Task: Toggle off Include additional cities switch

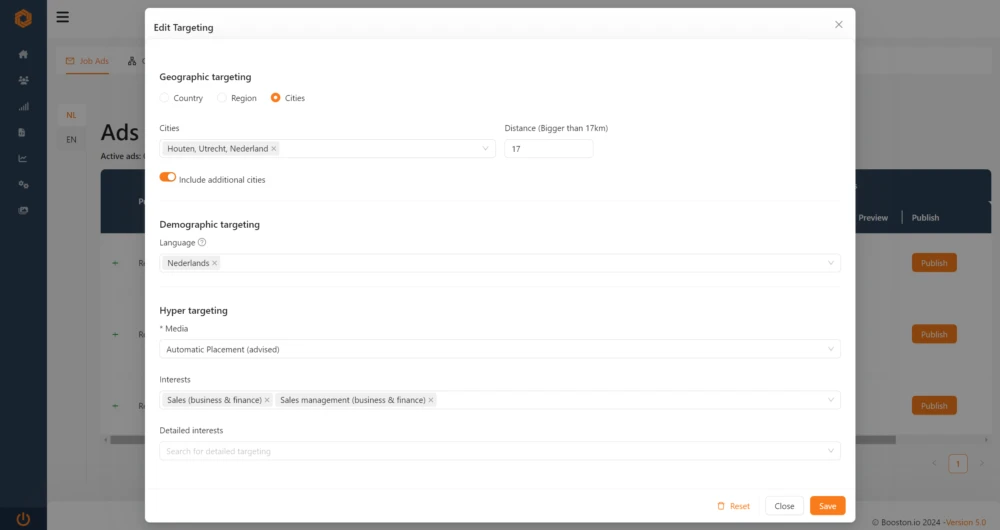Action: coord(168,178)
